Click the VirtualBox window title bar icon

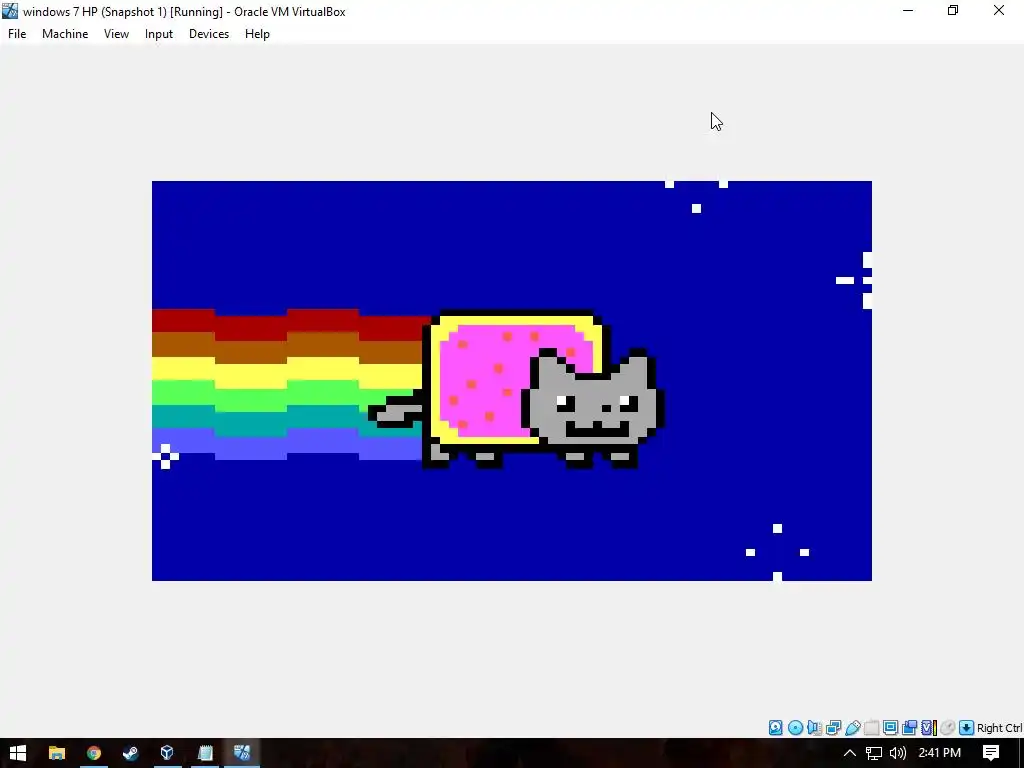coord(10,11)
